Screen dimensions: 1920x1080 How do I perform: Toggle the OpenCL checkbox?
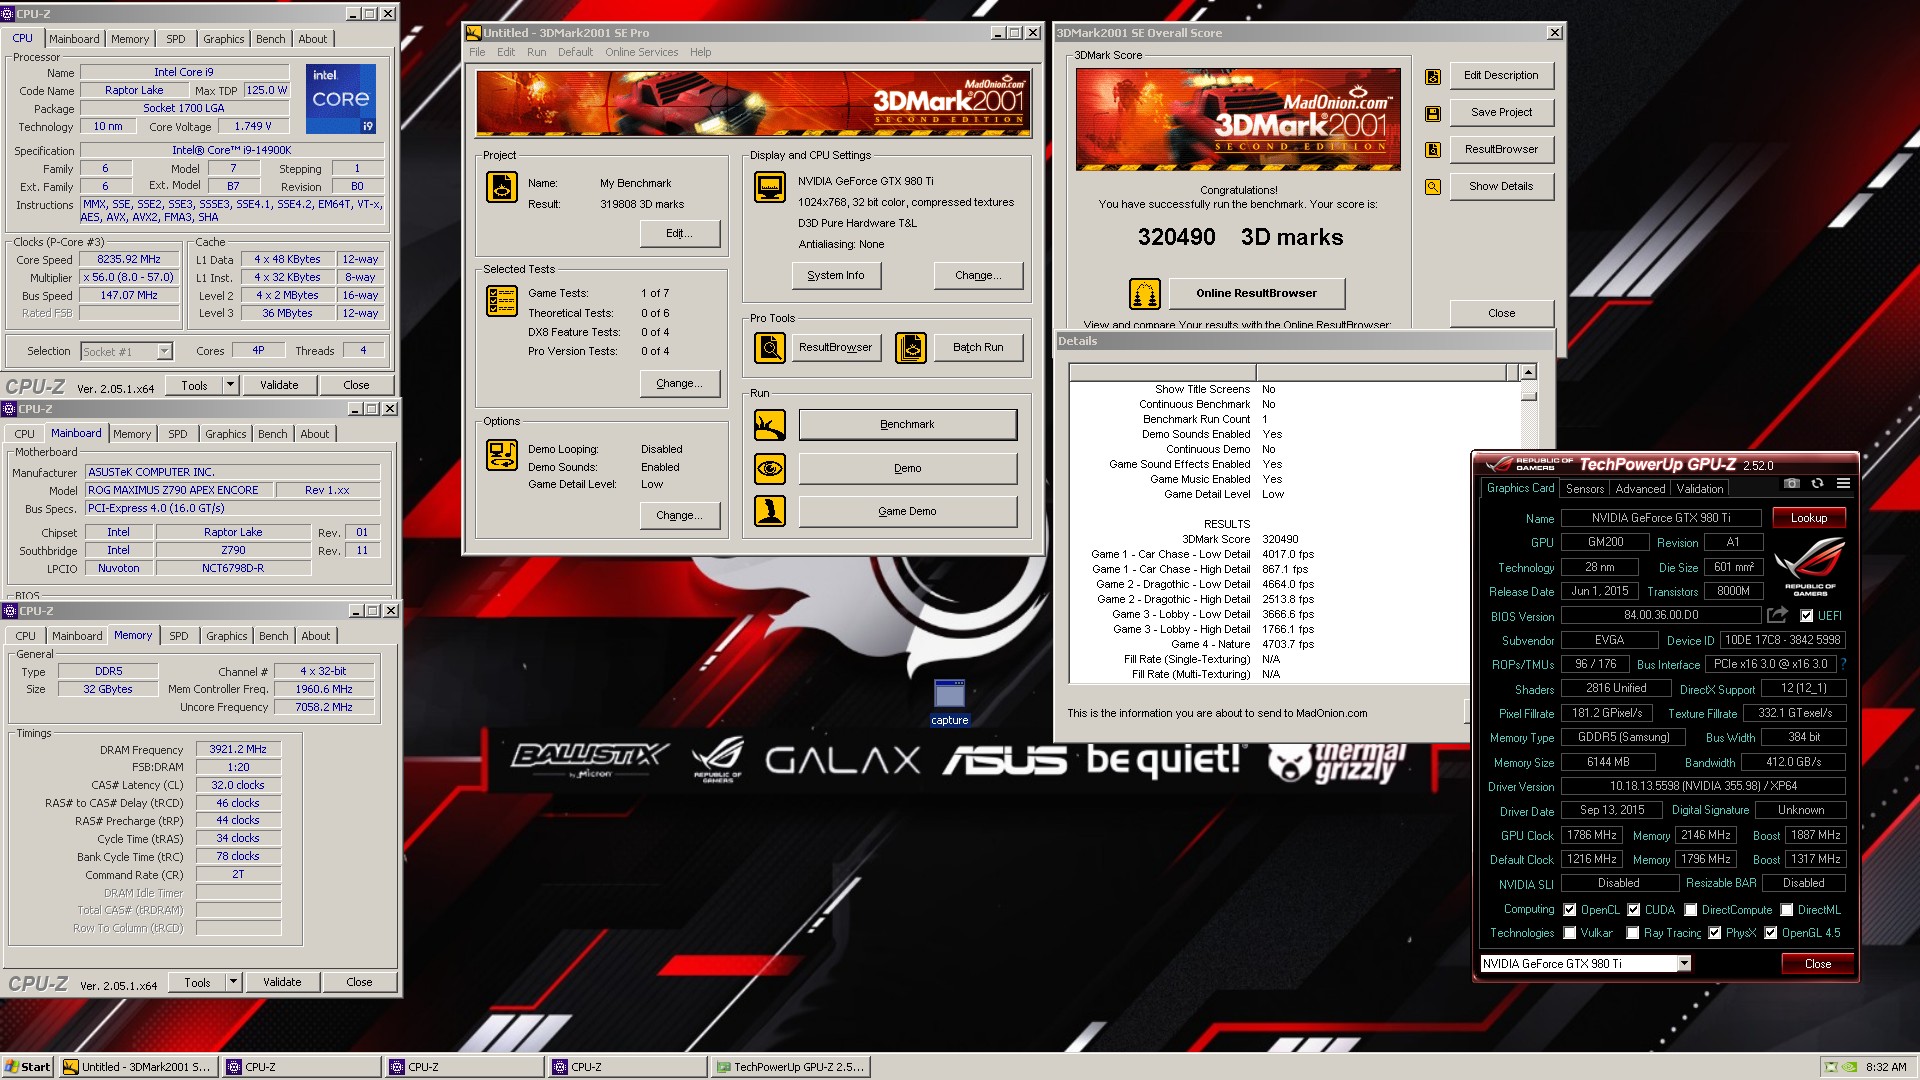tap(1570, 910)
